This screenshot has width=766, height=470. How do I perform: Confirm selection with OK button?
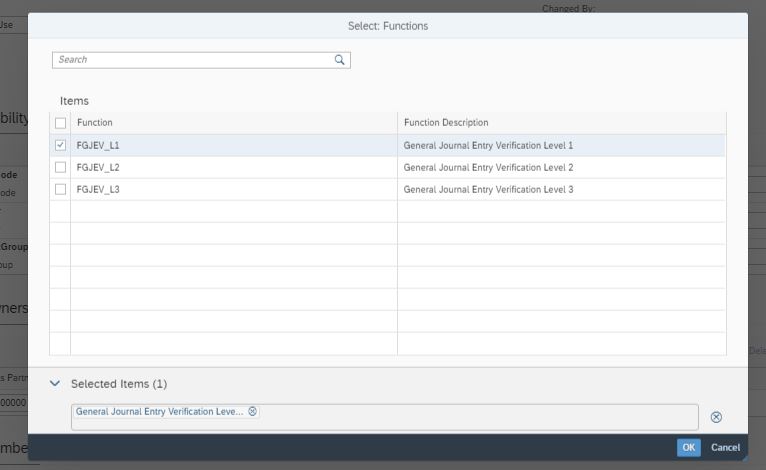coord(688,447)
